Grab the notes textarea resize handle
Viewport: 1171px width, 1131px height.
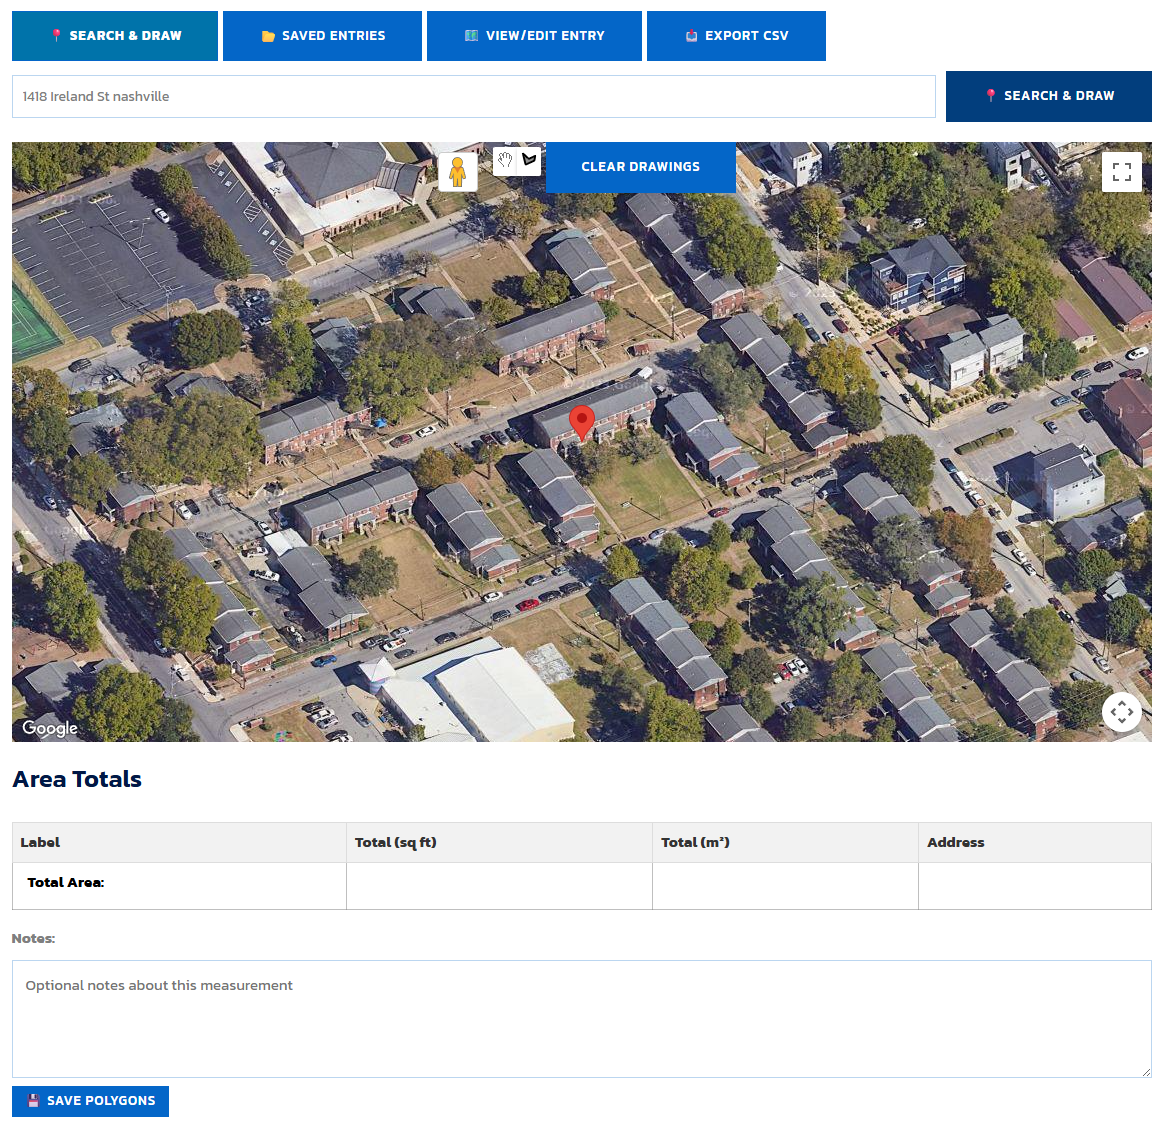[1145, 1071]
